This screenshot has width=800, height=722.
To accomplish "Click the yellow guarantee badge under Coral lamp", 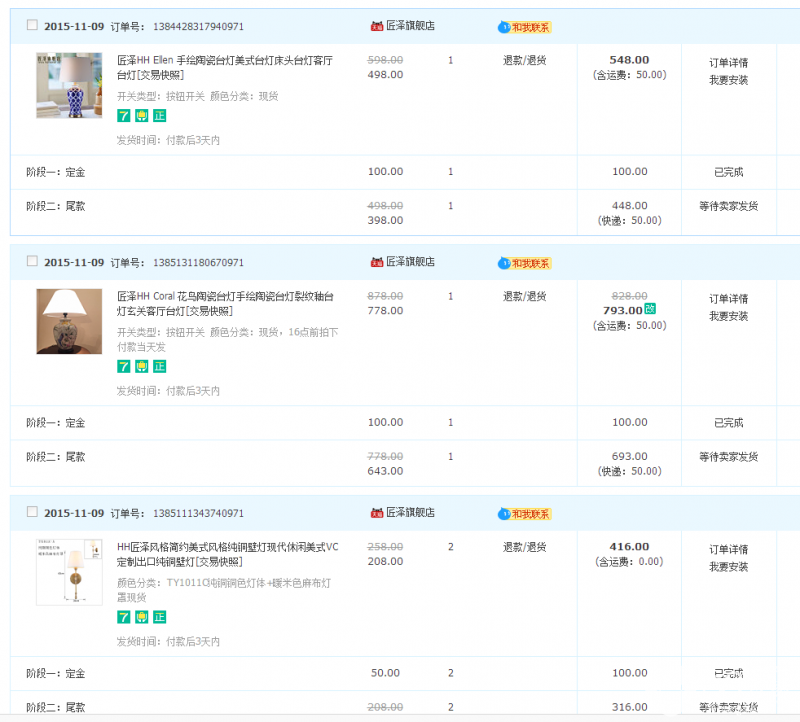I will (142, 366).
